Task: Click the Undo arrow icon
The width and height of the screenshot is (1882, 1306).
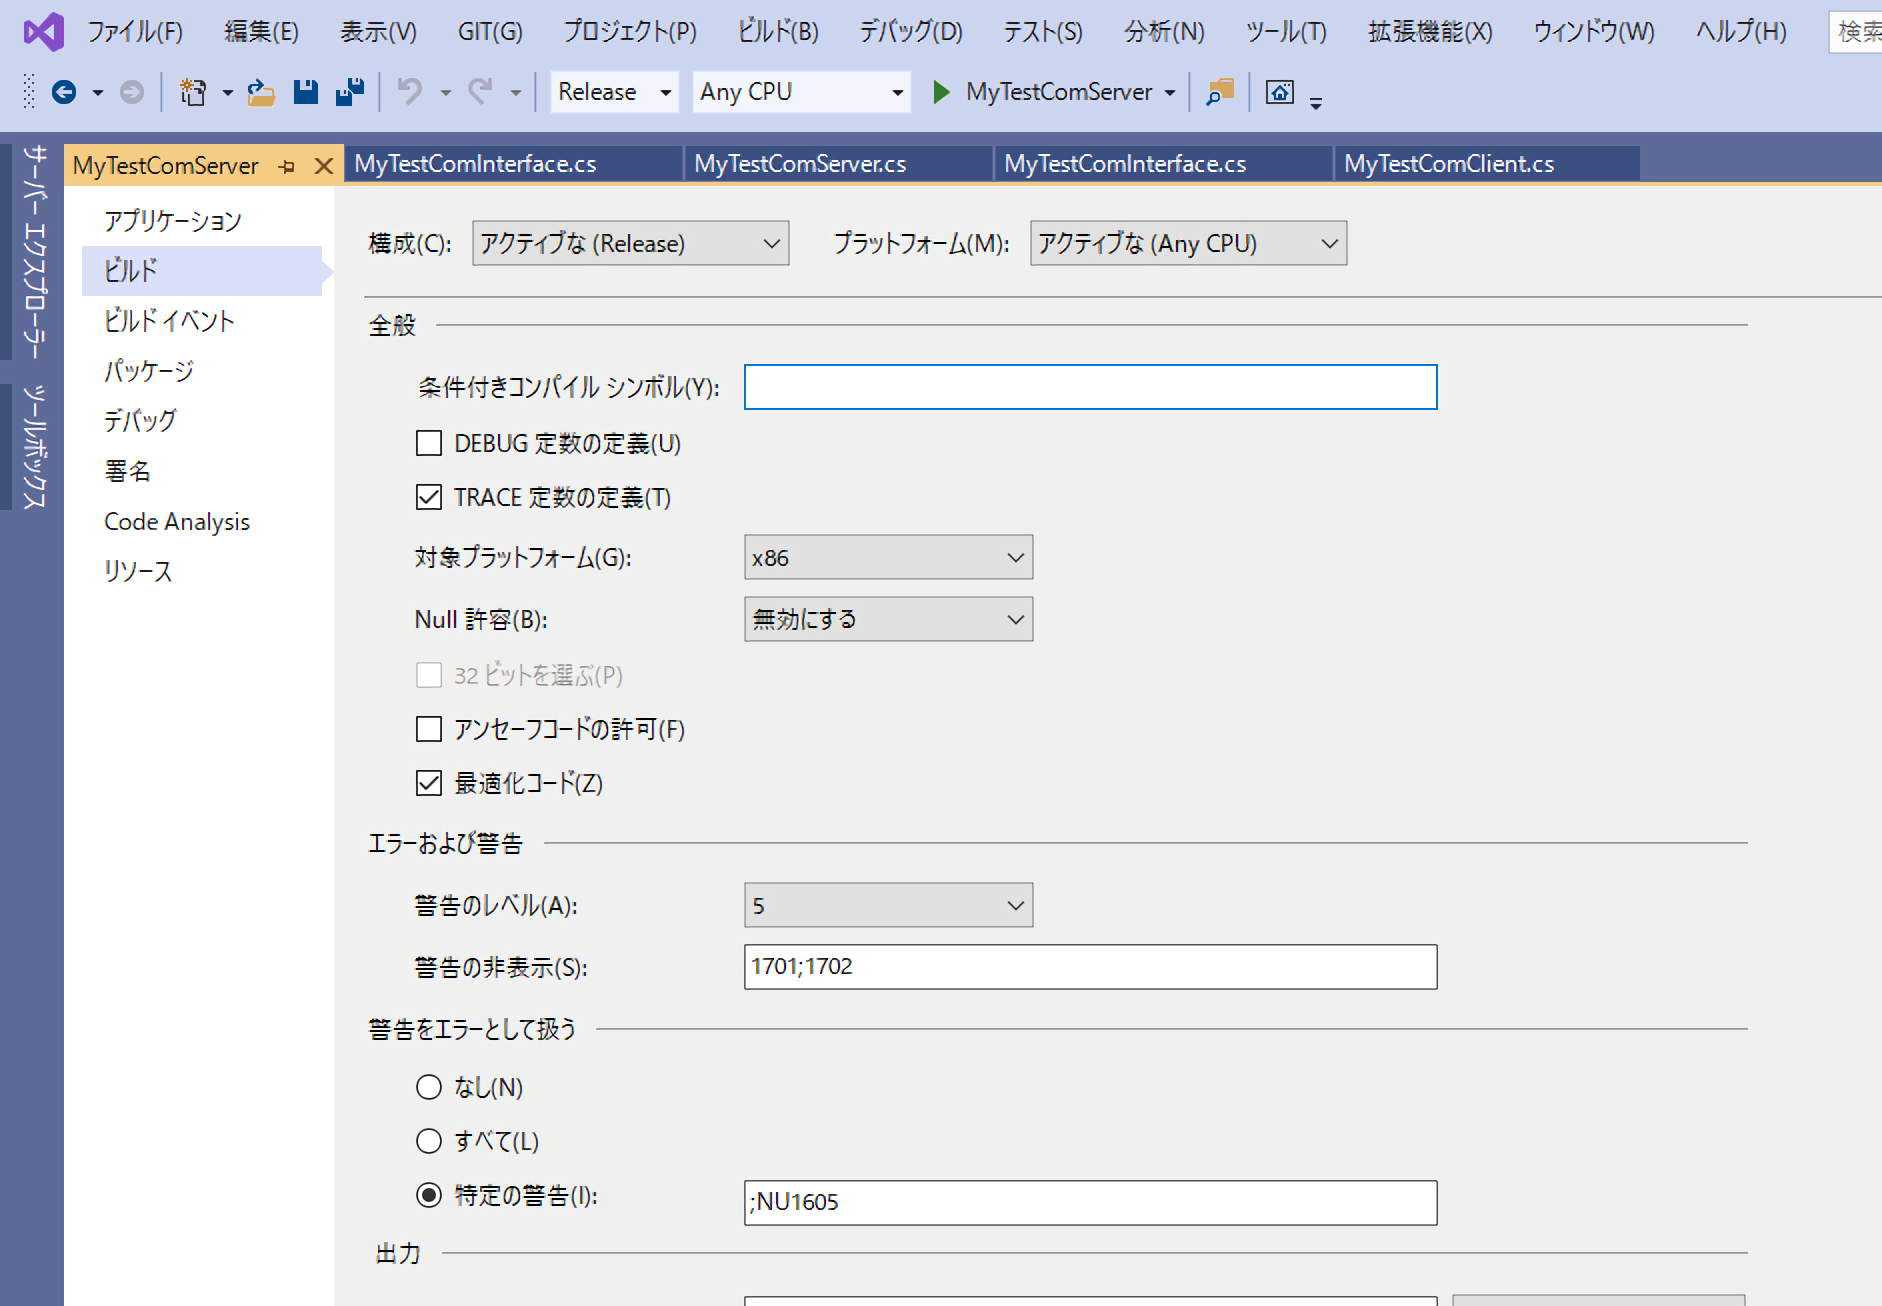Action: pos(409,92)
